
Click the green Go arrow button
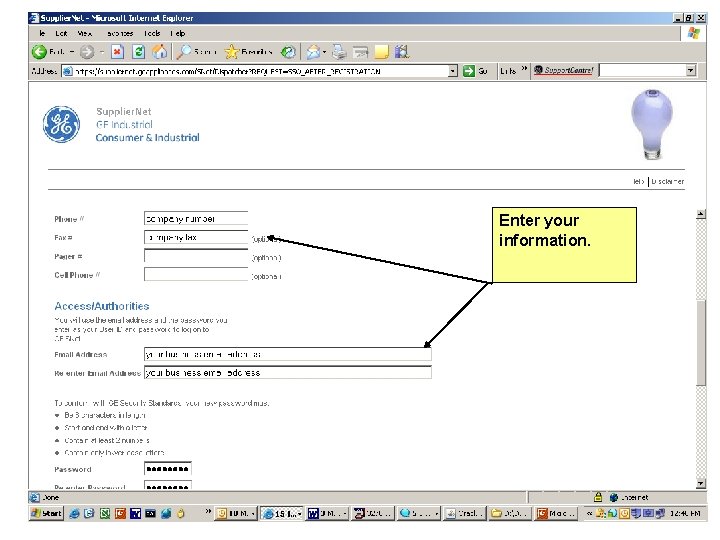[x=469, y=71]
